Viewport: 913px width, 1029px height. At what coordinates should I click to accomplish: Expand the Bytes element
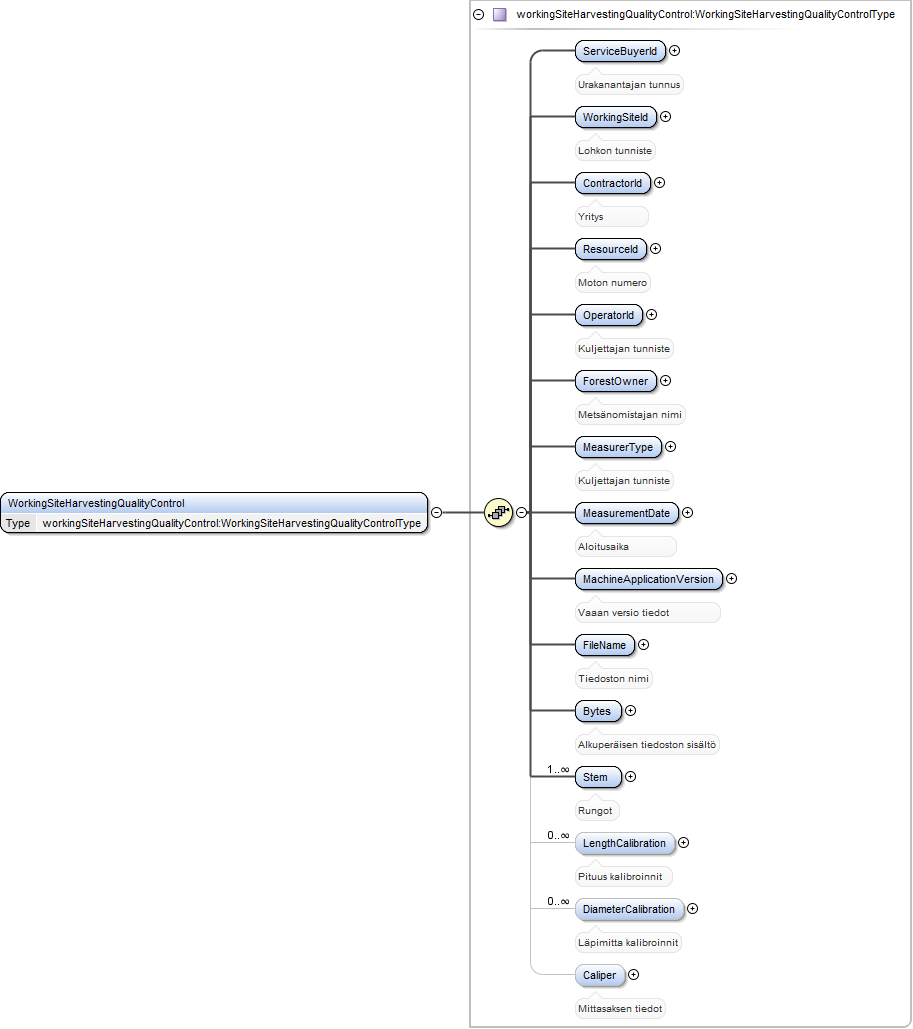(630, 710)
